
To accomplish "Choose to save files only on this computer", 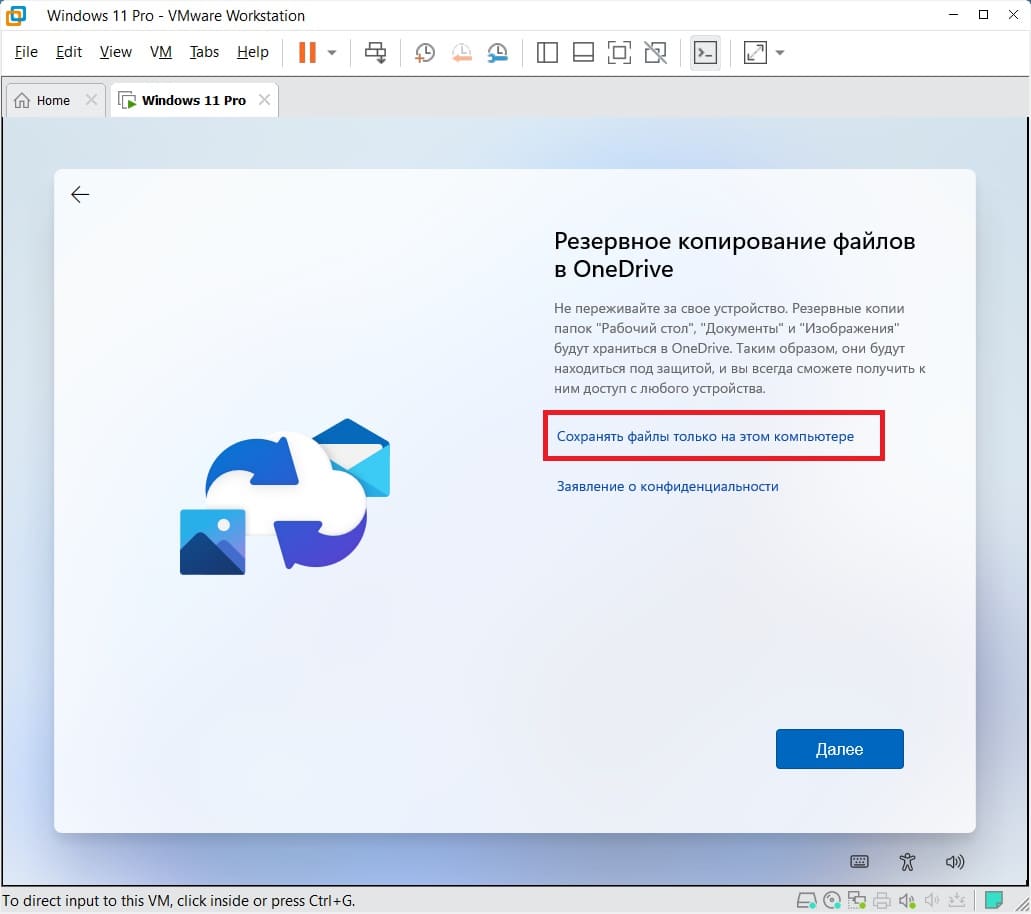I will [x=705, y=437].
